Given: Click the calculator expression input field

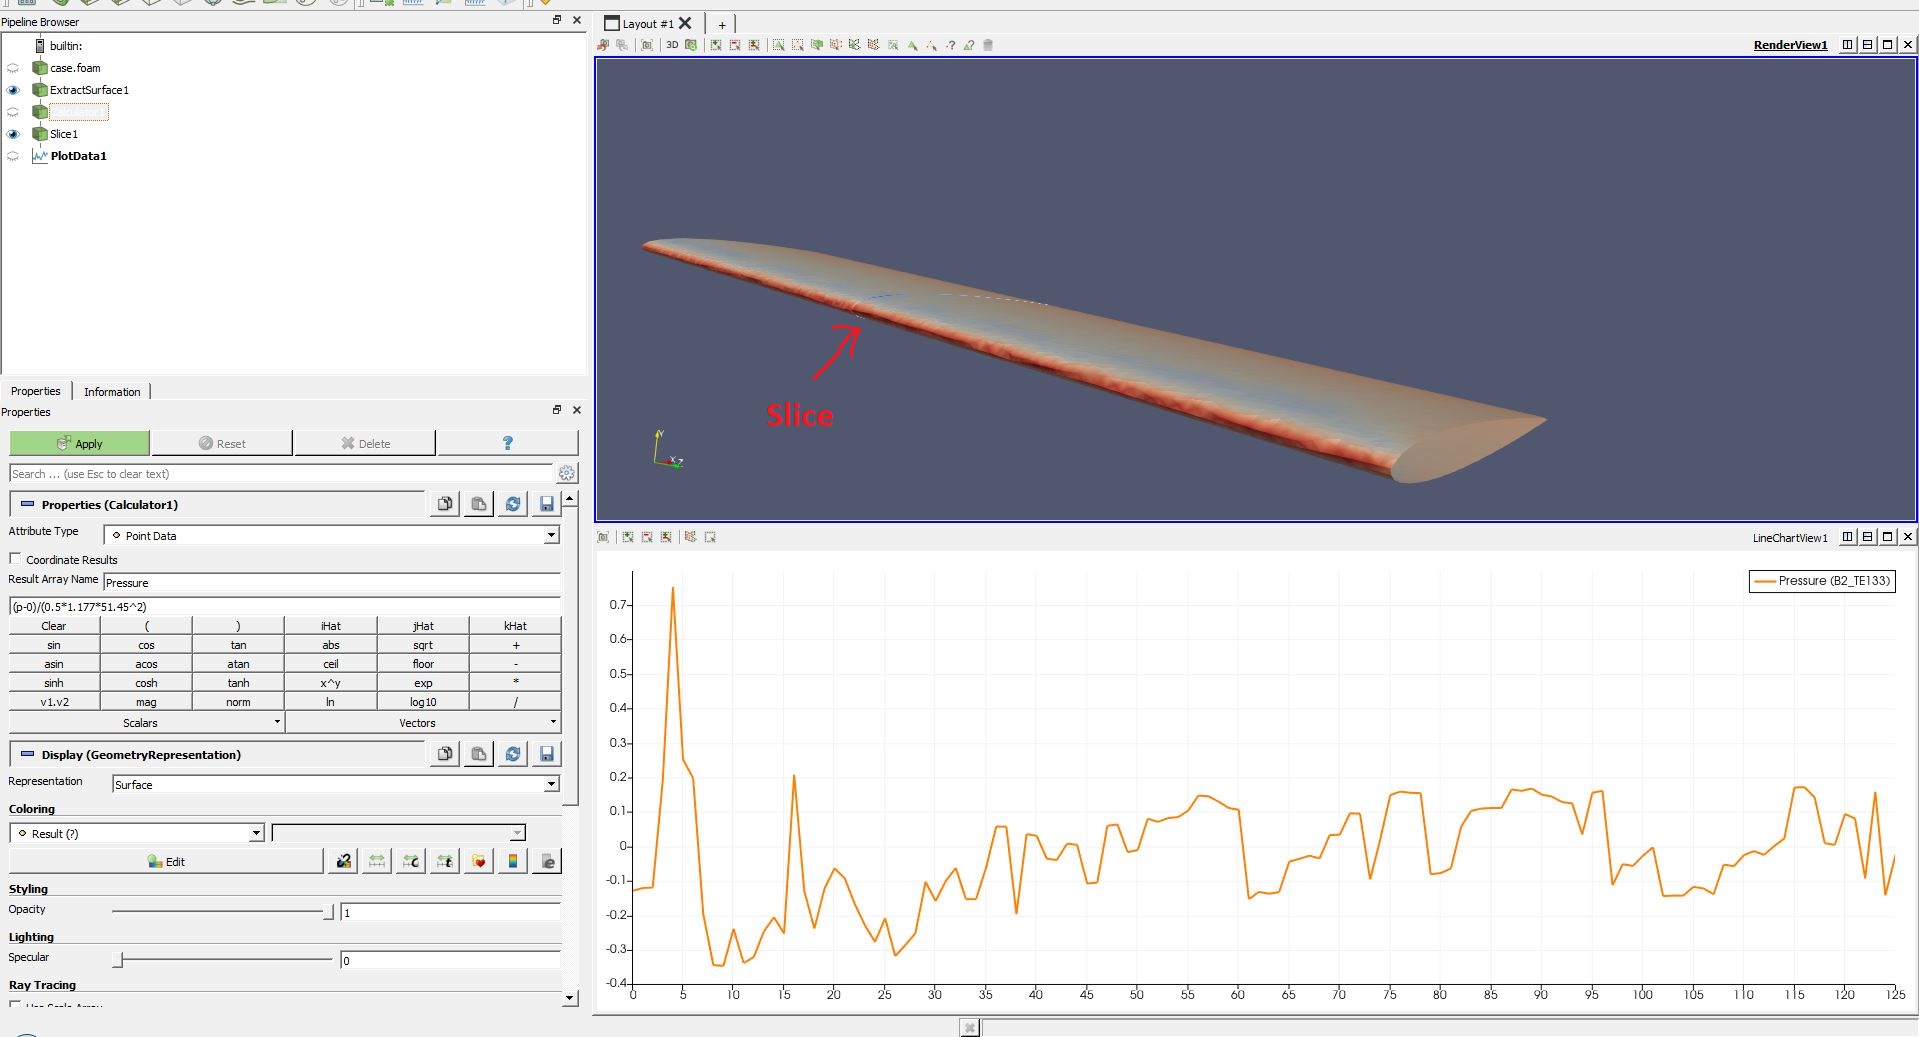Looking at the screenshot, I should point(285,606).
